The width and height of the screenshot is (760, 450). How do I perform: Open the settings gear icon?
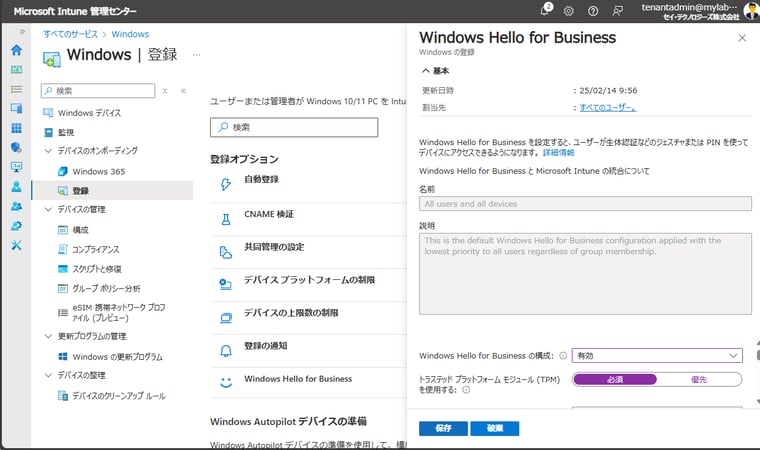pyautogui.click(x=569, y=11)
